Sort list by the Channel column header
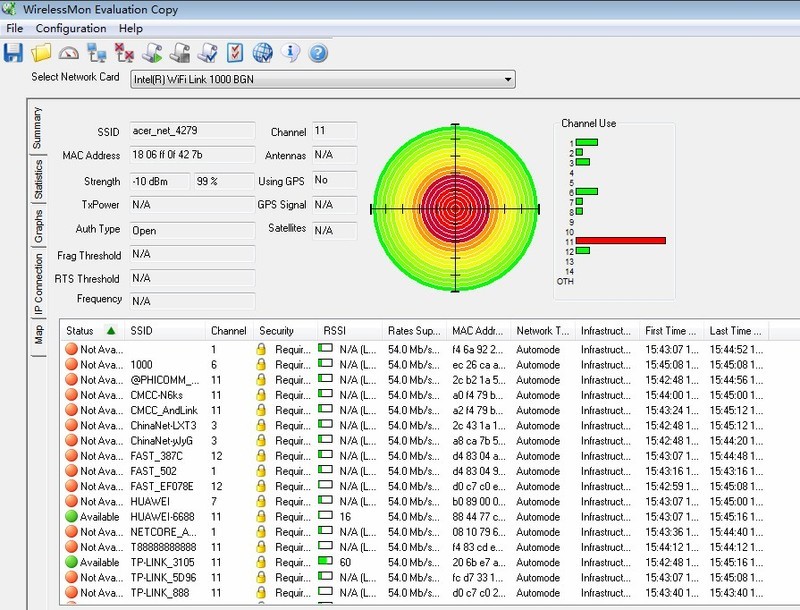Image resolution: width=800 pixels, height=610 pixels. pos(228,331)
